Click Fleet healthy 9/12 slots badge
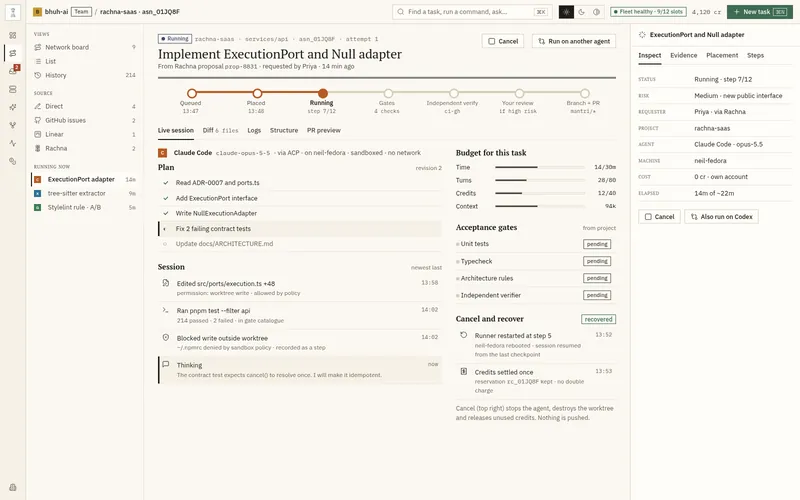The image size is (800, 500). click(648, 12)
